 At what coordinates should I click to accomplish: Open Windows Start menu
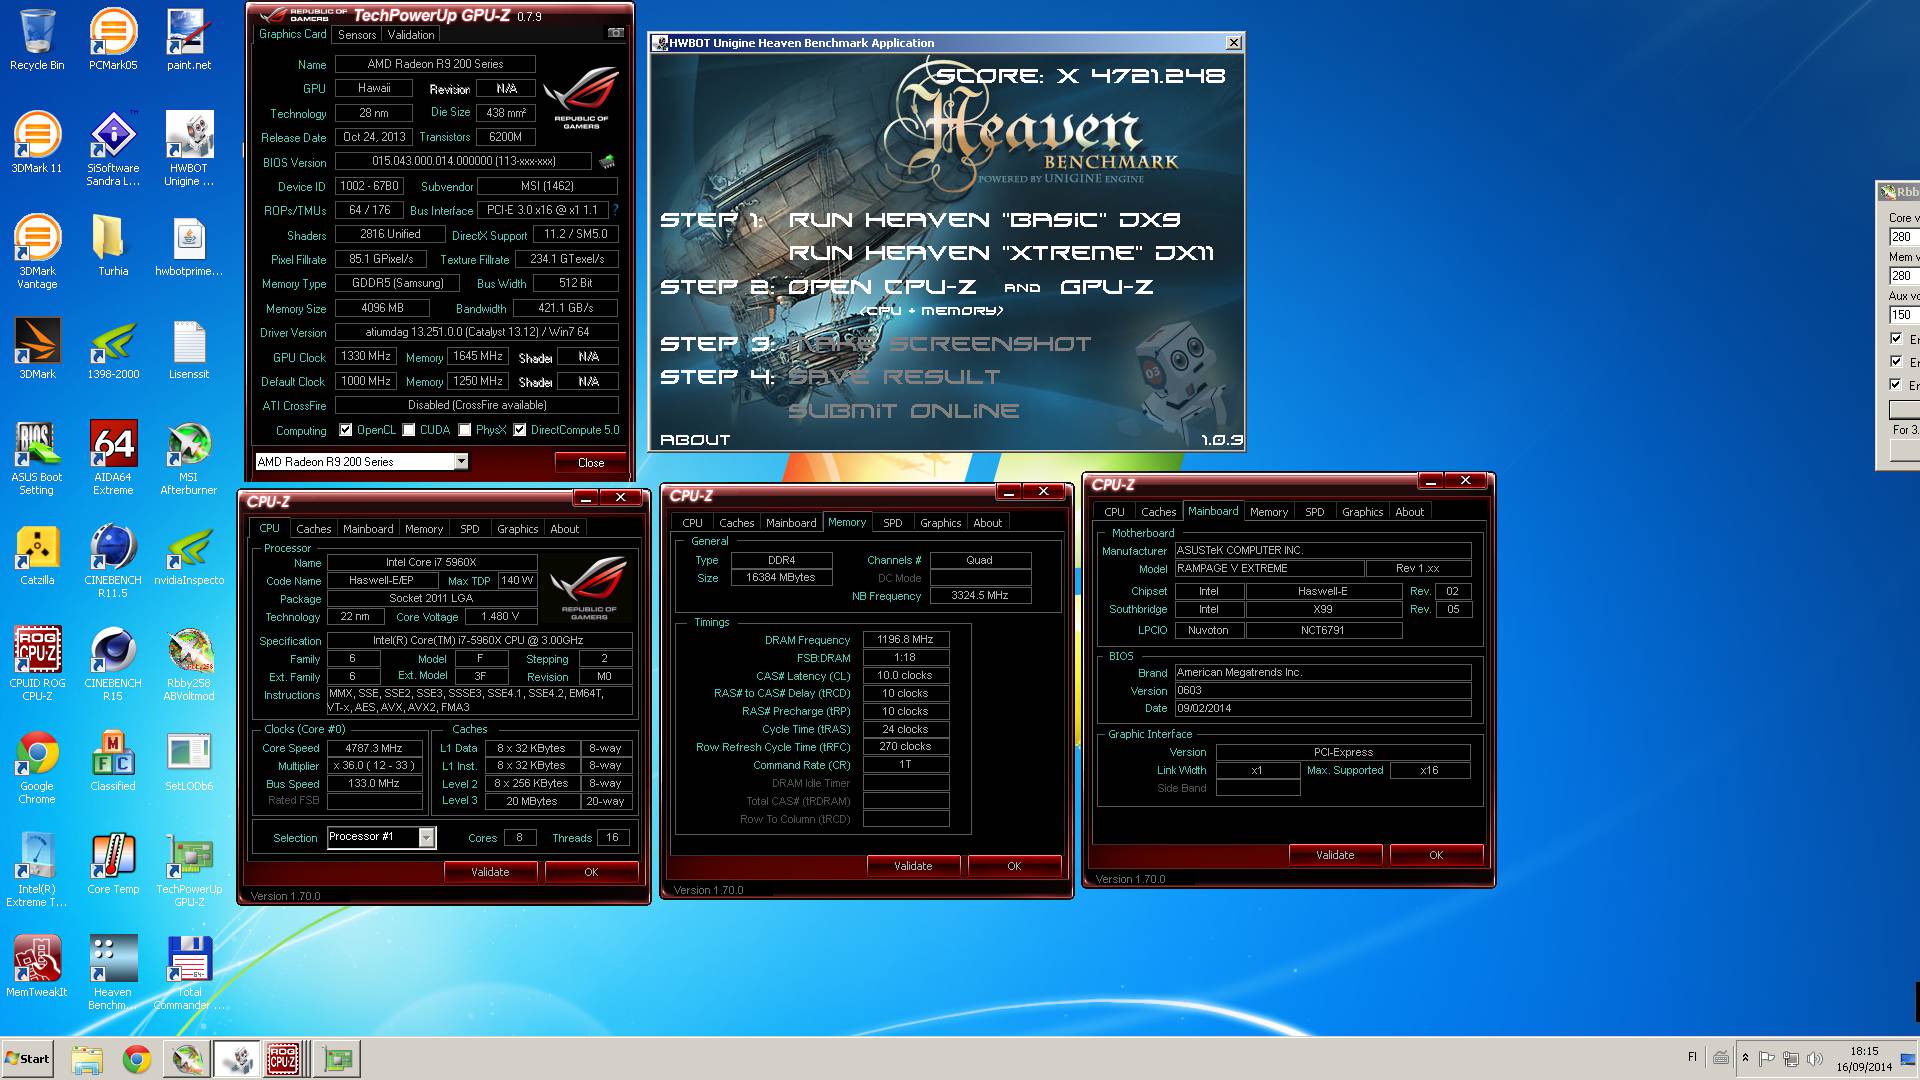[x=27, y=1059]
